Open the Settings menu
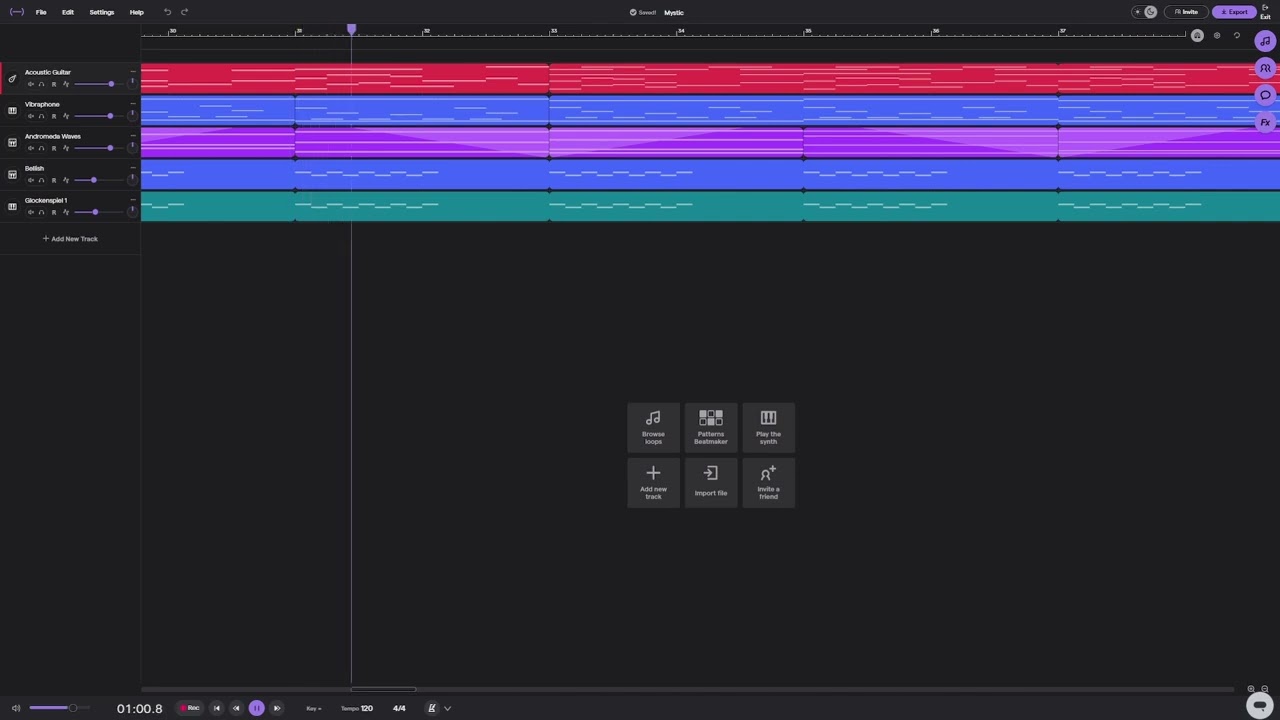The image size is (1280, 720). point(102,12)
